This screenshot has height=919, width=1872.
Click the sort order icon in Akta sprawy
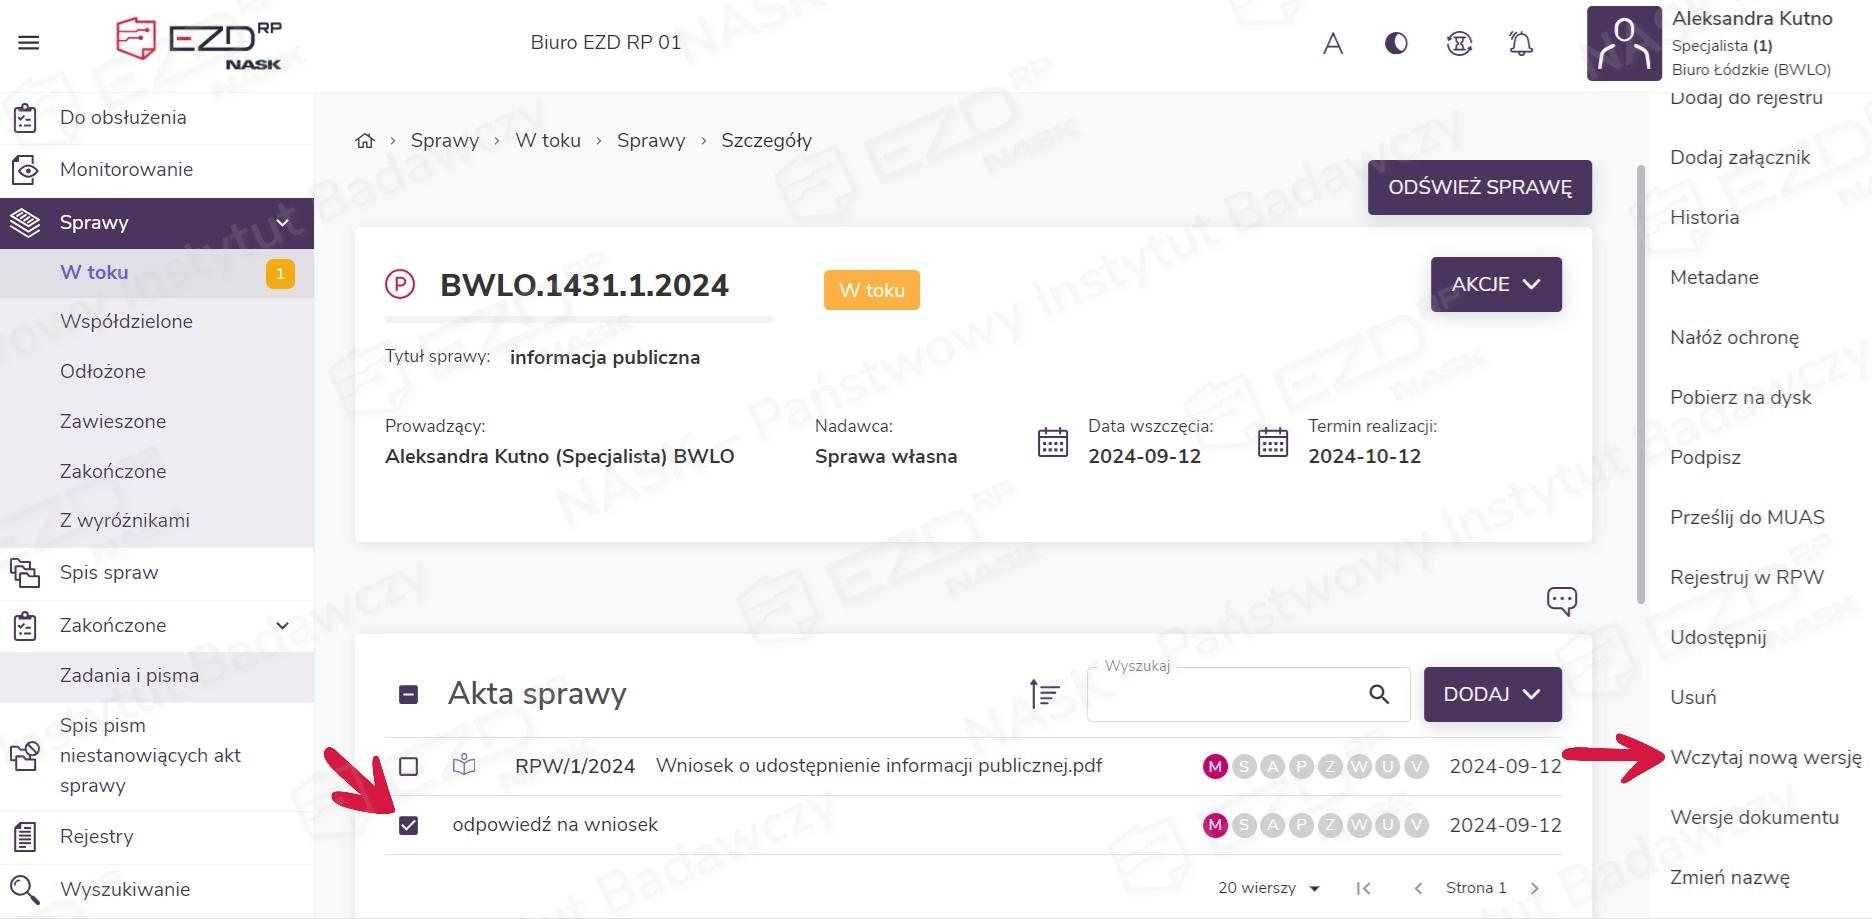click(1044, 693)
